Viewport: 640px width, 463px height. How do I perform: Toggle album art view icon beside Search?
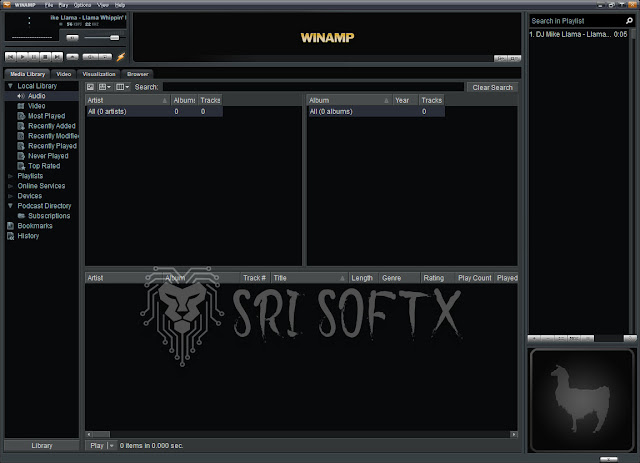coord(91,87)
